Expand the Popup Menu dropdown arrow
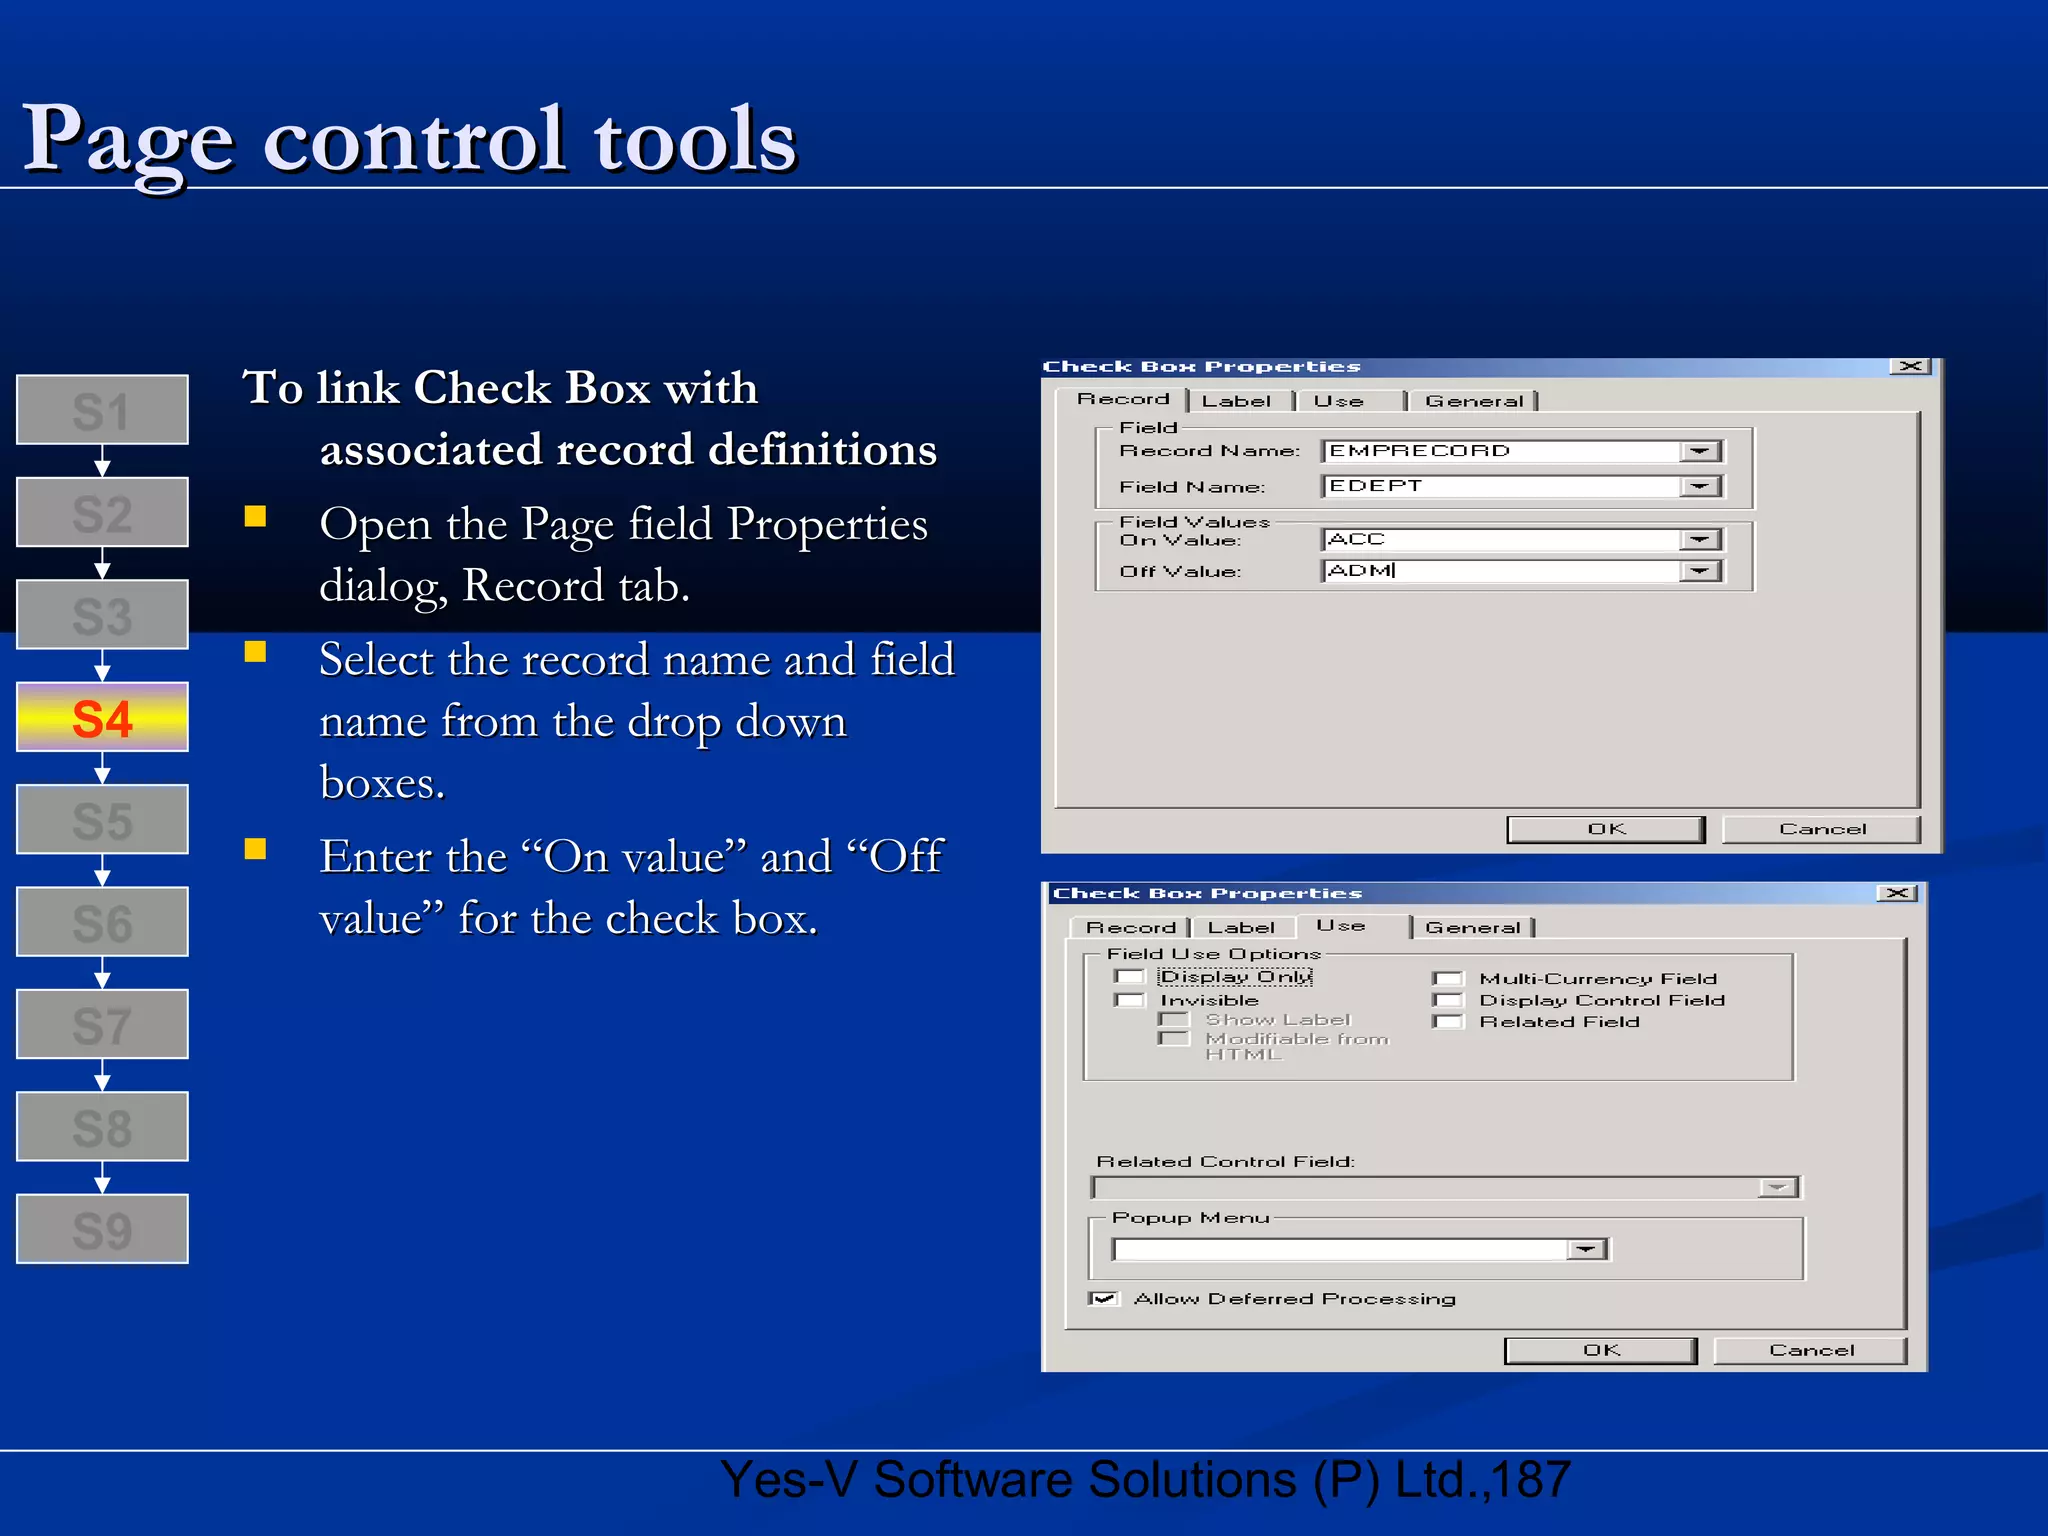This screenshot has width=2048, height=1536. pos(1585,1250)
